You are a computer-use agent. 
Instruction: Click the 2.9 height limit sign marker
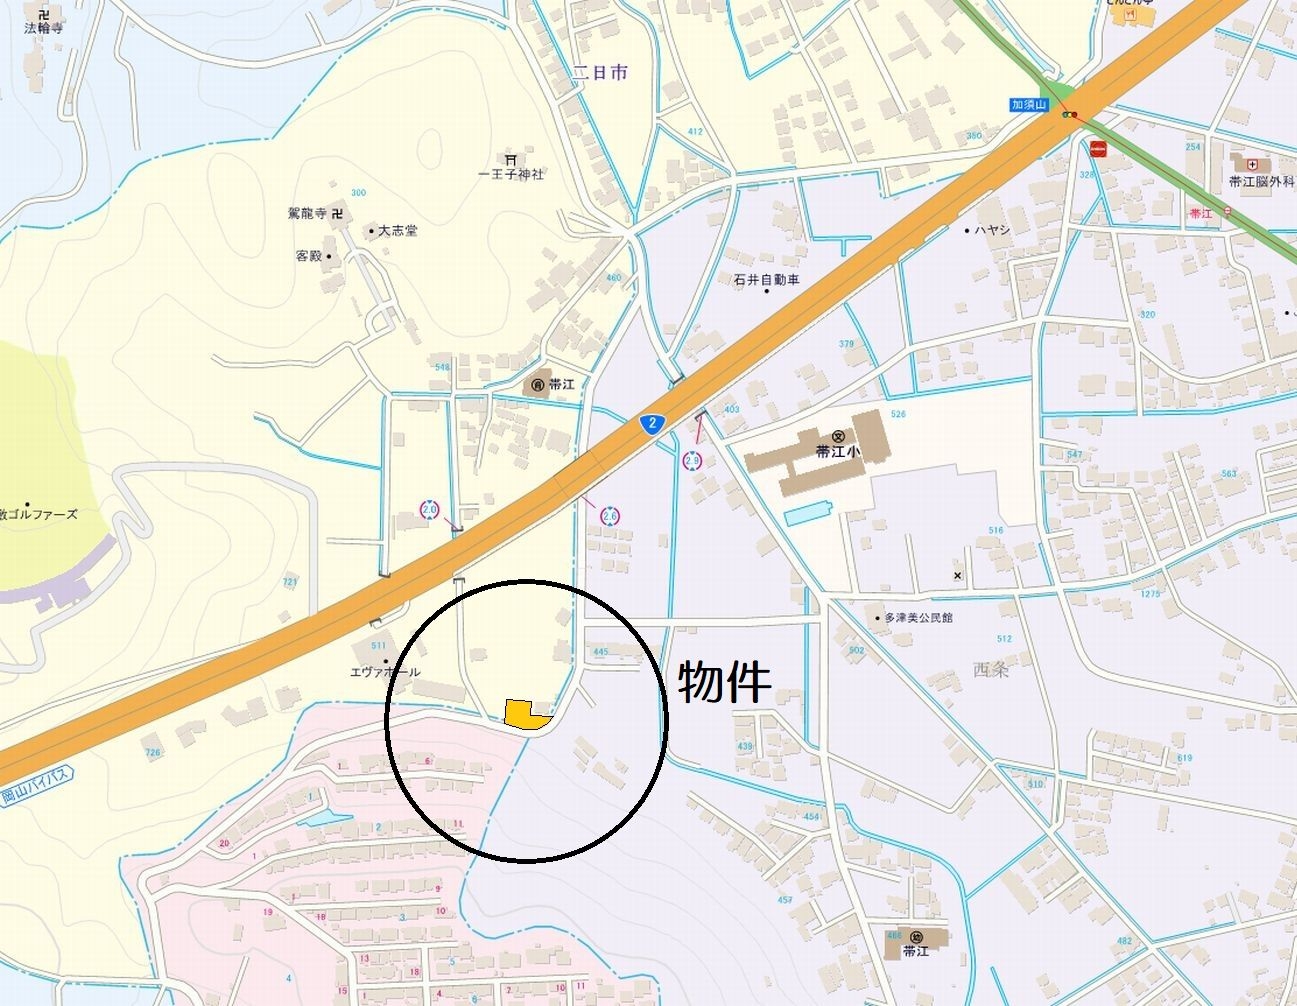click(x=692, y=461)
